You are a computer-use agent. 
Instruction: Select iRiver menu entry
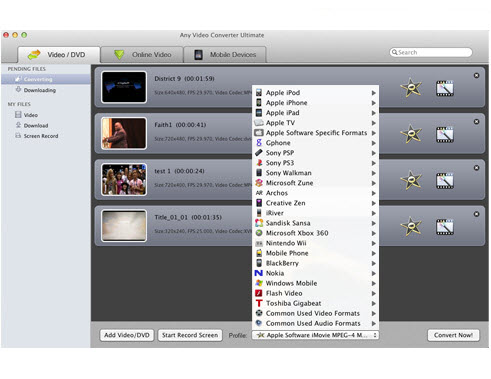pyautogui.click(x=315, y=213)
